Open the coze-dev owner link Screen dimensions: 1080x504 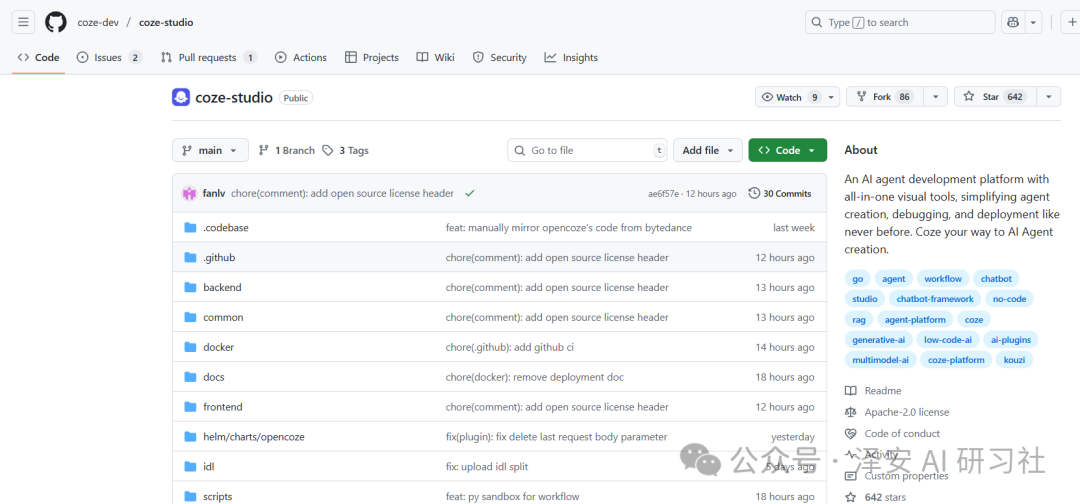[98, 22]
